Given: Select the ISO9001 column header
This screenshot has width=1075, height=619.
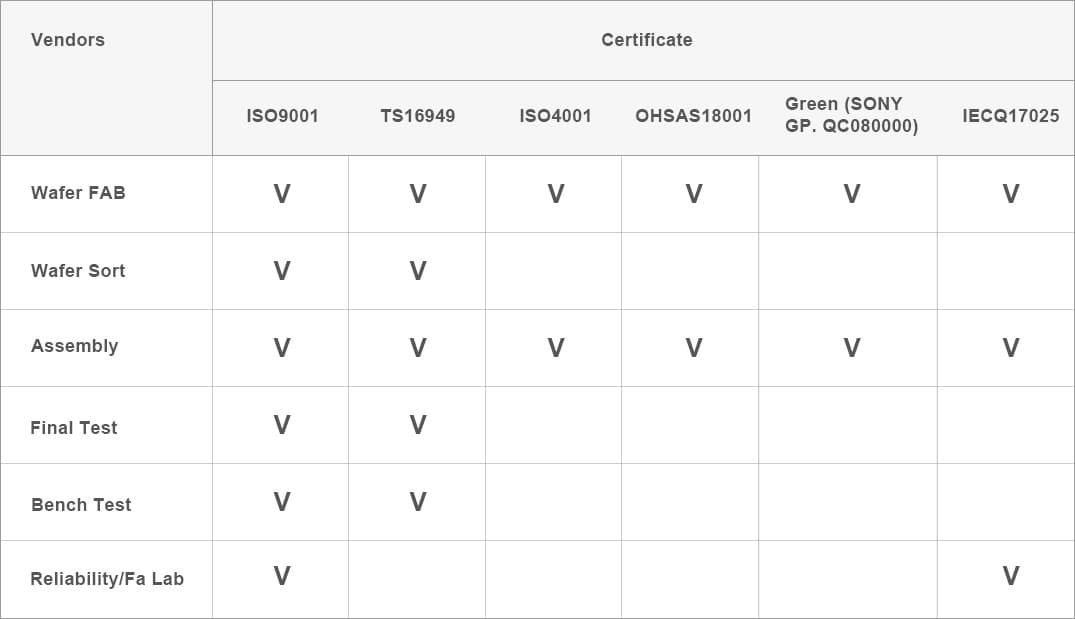Looking at the screenshot, I should pos(282,116).
